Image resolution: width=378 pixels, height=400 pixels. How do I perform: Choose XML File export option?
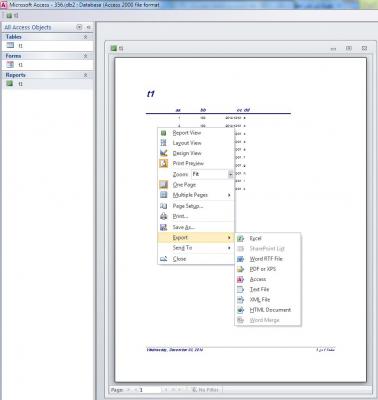[x=268, y=300]
